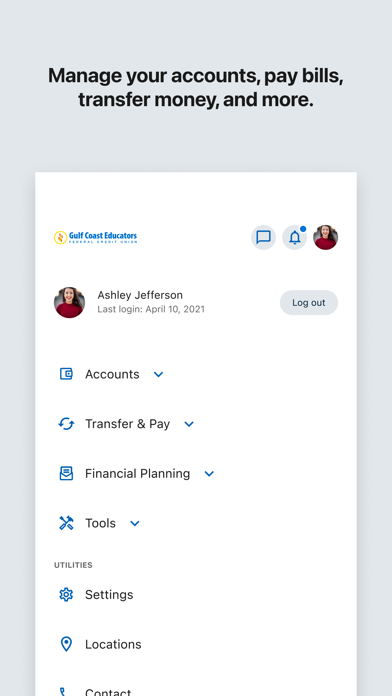Click the Locations map pin icon
Viewport: 392px width, 696px height.
(x=66, y=645)
